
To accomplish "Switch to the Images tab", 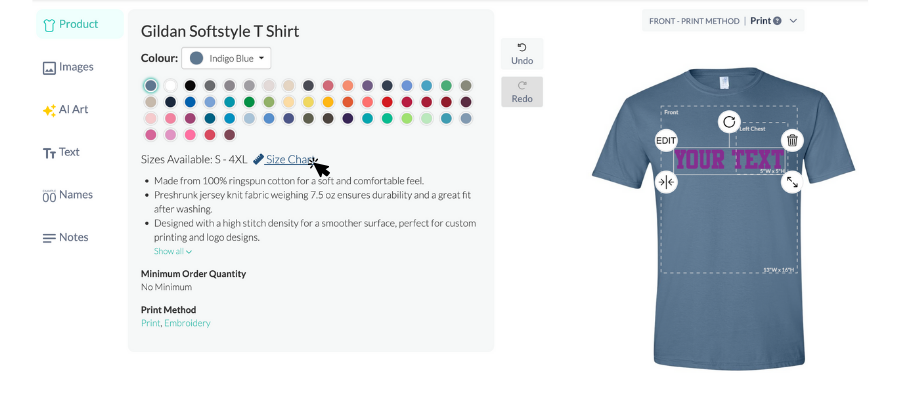I will 68,67.
